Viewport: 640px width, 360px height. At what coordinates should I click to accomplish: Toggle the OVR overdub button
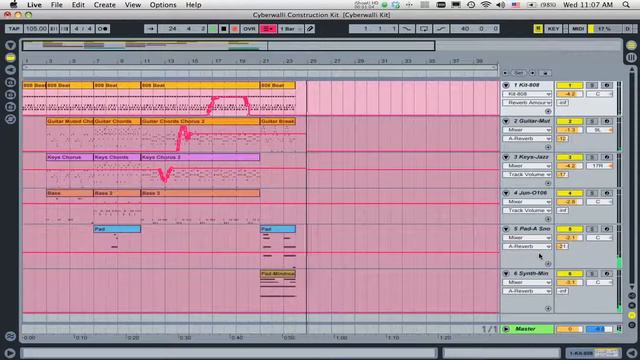point(249,29)
